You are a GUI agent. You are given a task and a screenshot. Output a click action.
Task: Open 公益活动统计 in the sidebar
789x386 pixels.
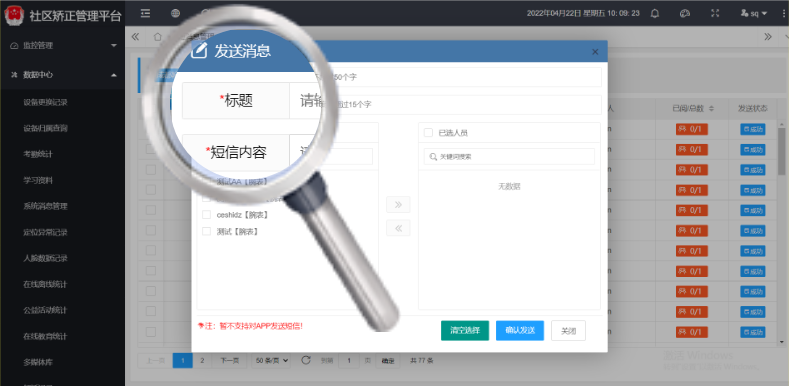[45, 310]
